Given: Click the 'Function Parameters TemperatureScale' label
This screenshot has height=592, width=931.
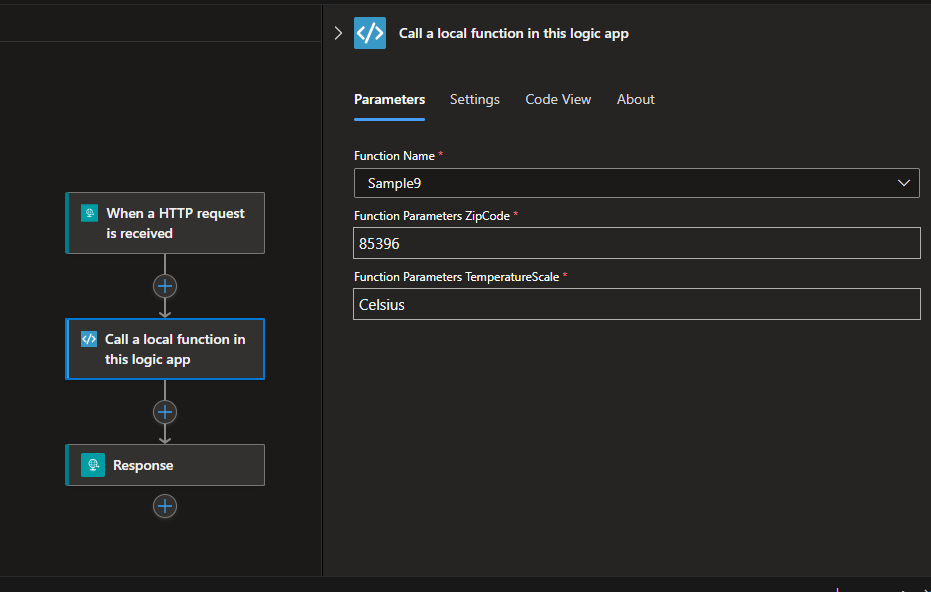Looking at the screenshot, I should [457, 277].
